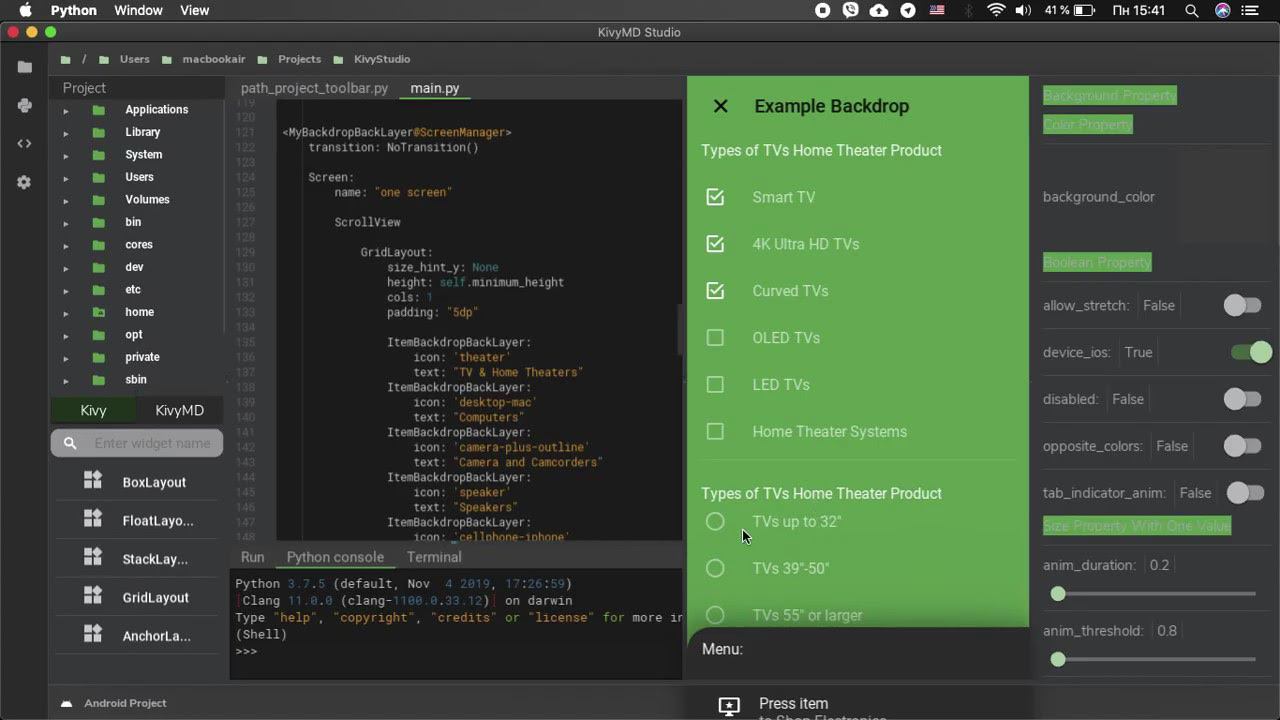
Task: Open the settings gear in left sidebar
Action: point(25,182)
